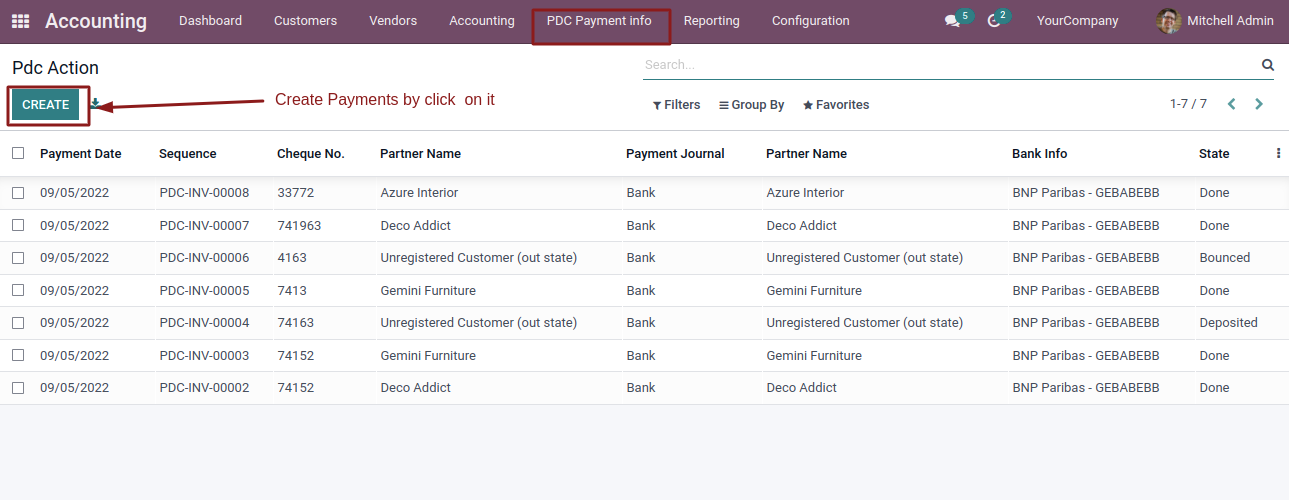Open record PDC-INV-00004
The height and width of the screenshot is (500, 1289).
pos(204,323)
